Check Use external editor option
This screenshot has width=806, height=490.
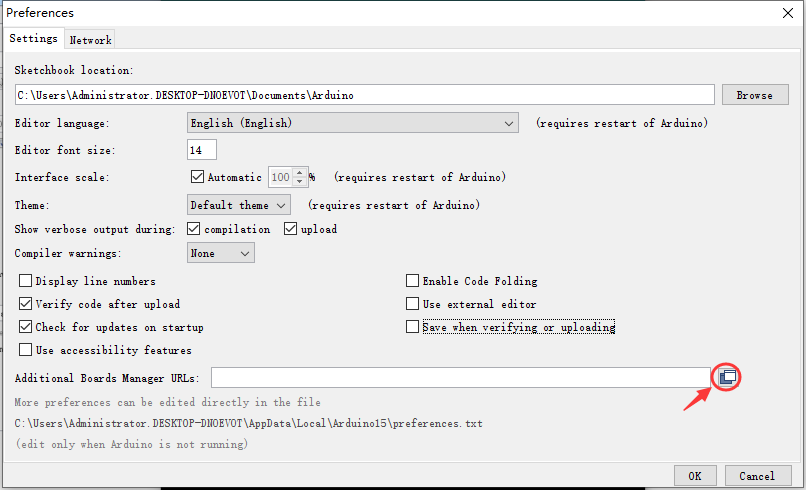pyautogui.click(x=412, y=304)
